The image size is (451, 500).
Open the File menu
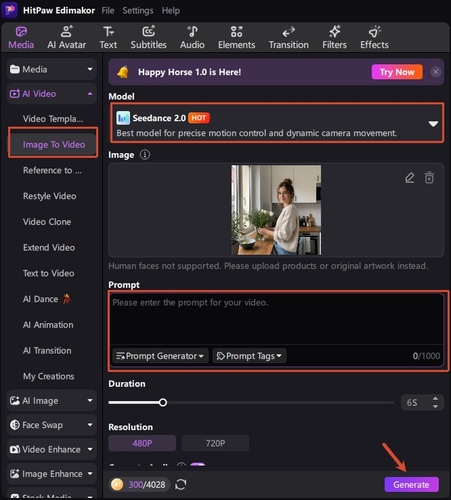108,11
